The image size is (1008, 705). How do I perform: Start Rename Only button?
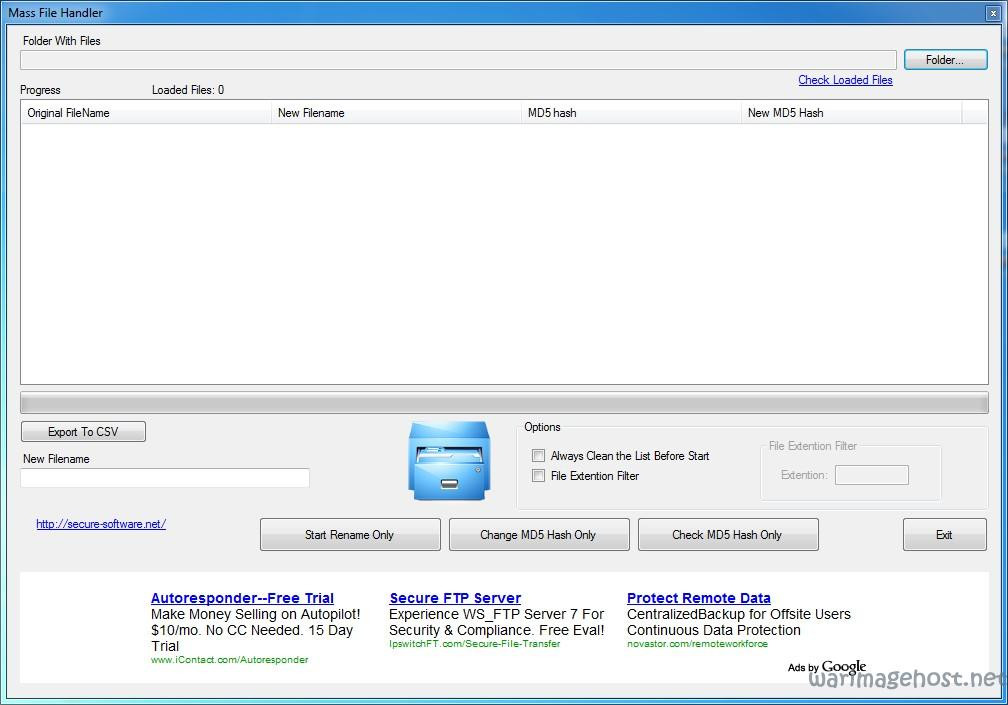pyautogui.click(x=350, y=535)
